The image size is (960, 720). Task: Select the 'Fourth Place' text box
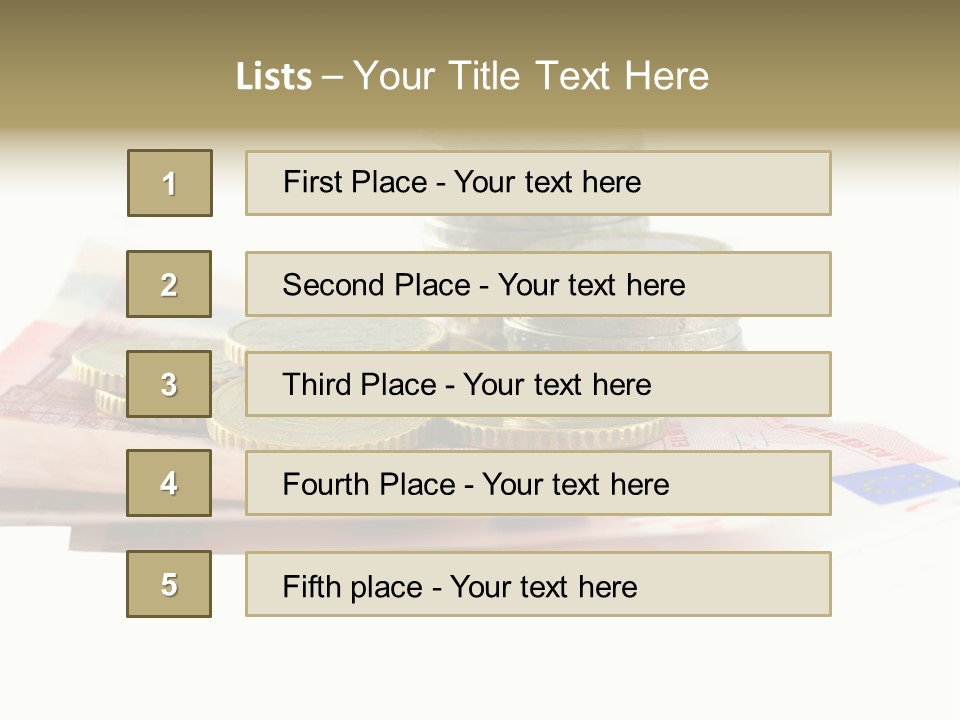538,483
